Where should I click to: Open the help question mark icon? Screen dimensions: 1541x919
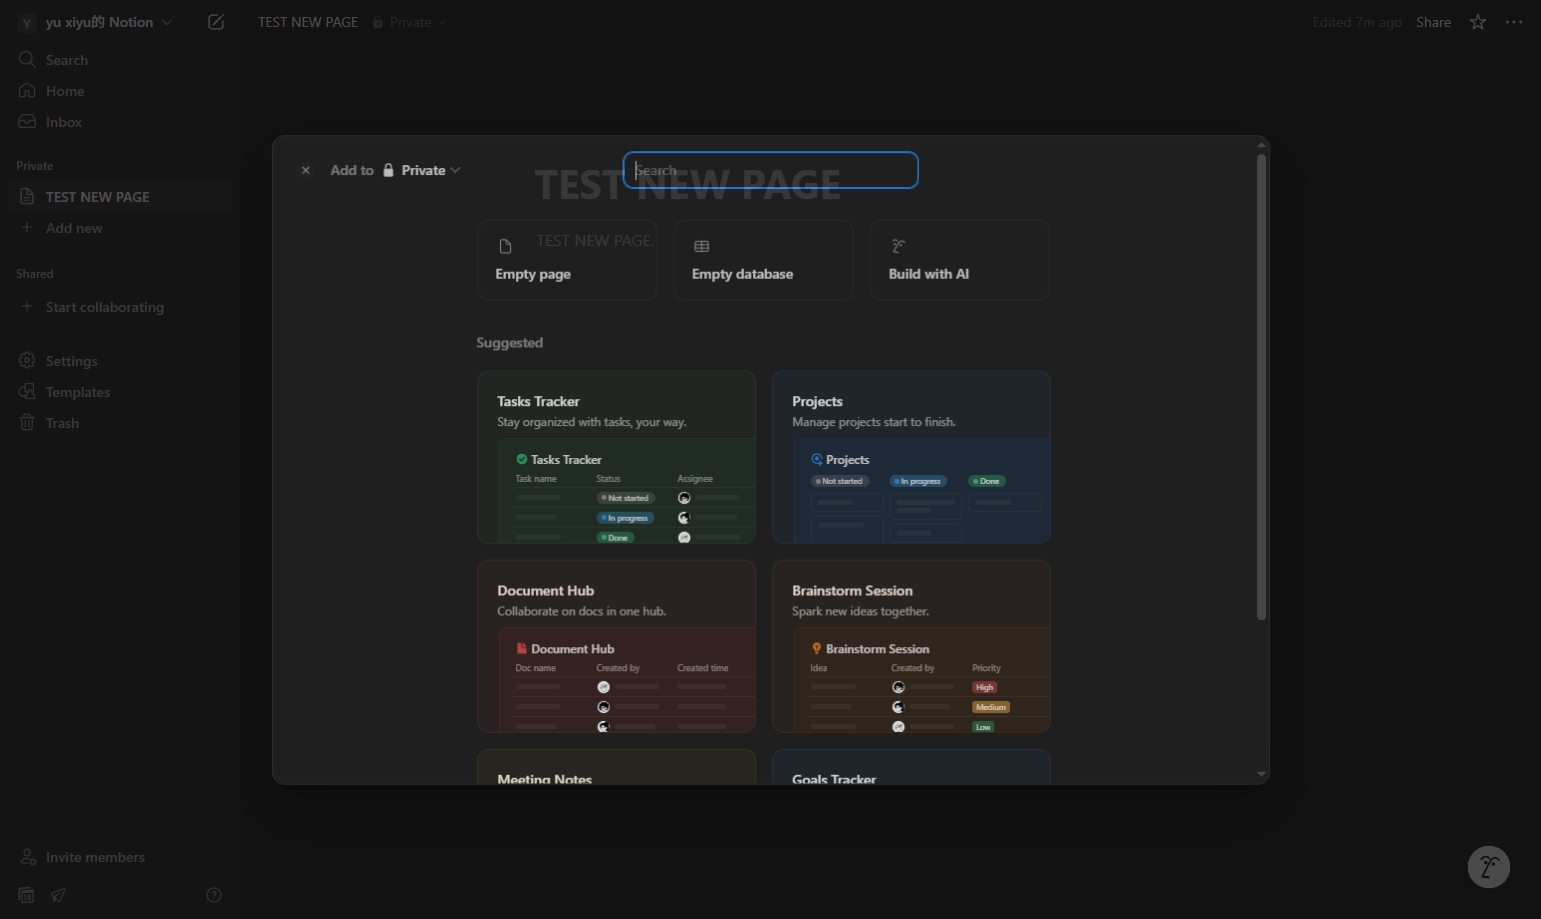click(214, 895)
